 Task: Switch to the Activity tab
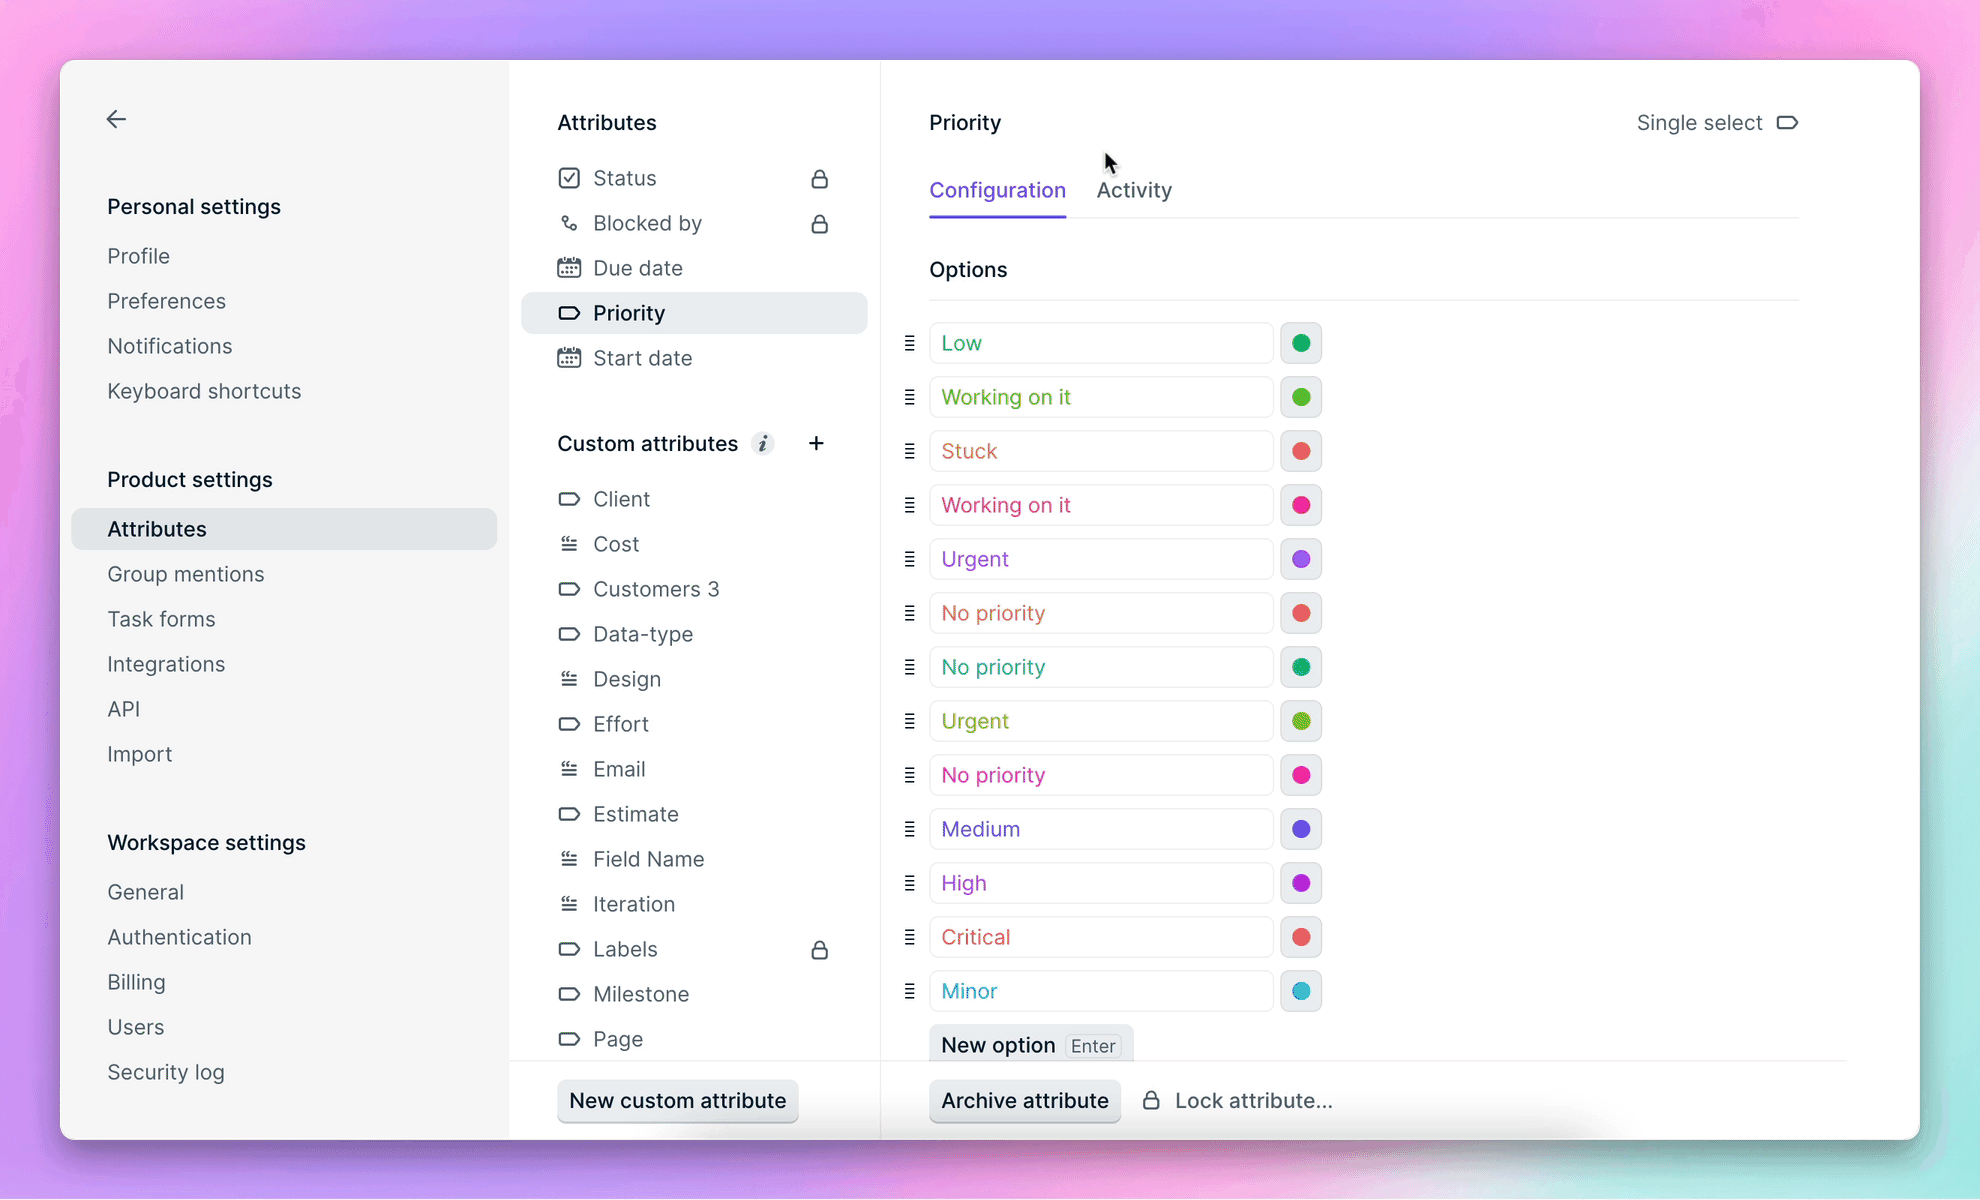point(1134,190)
